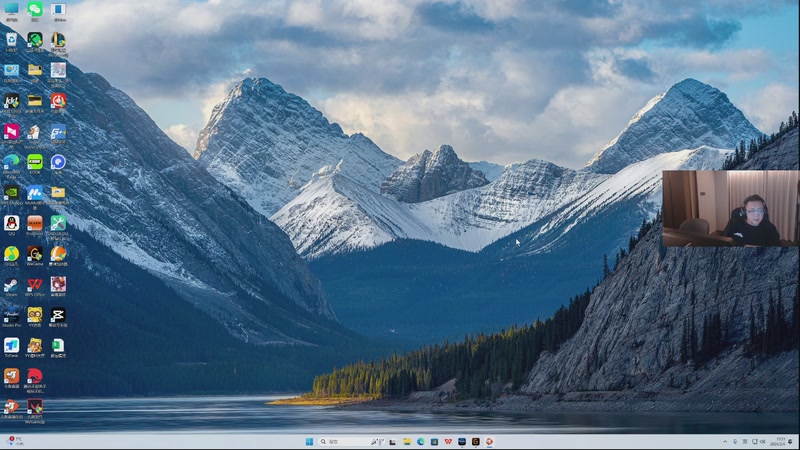Open WPS from the taskbar
Screen dimensions: 800x450
pyautogui.click(x=448, y=441)
